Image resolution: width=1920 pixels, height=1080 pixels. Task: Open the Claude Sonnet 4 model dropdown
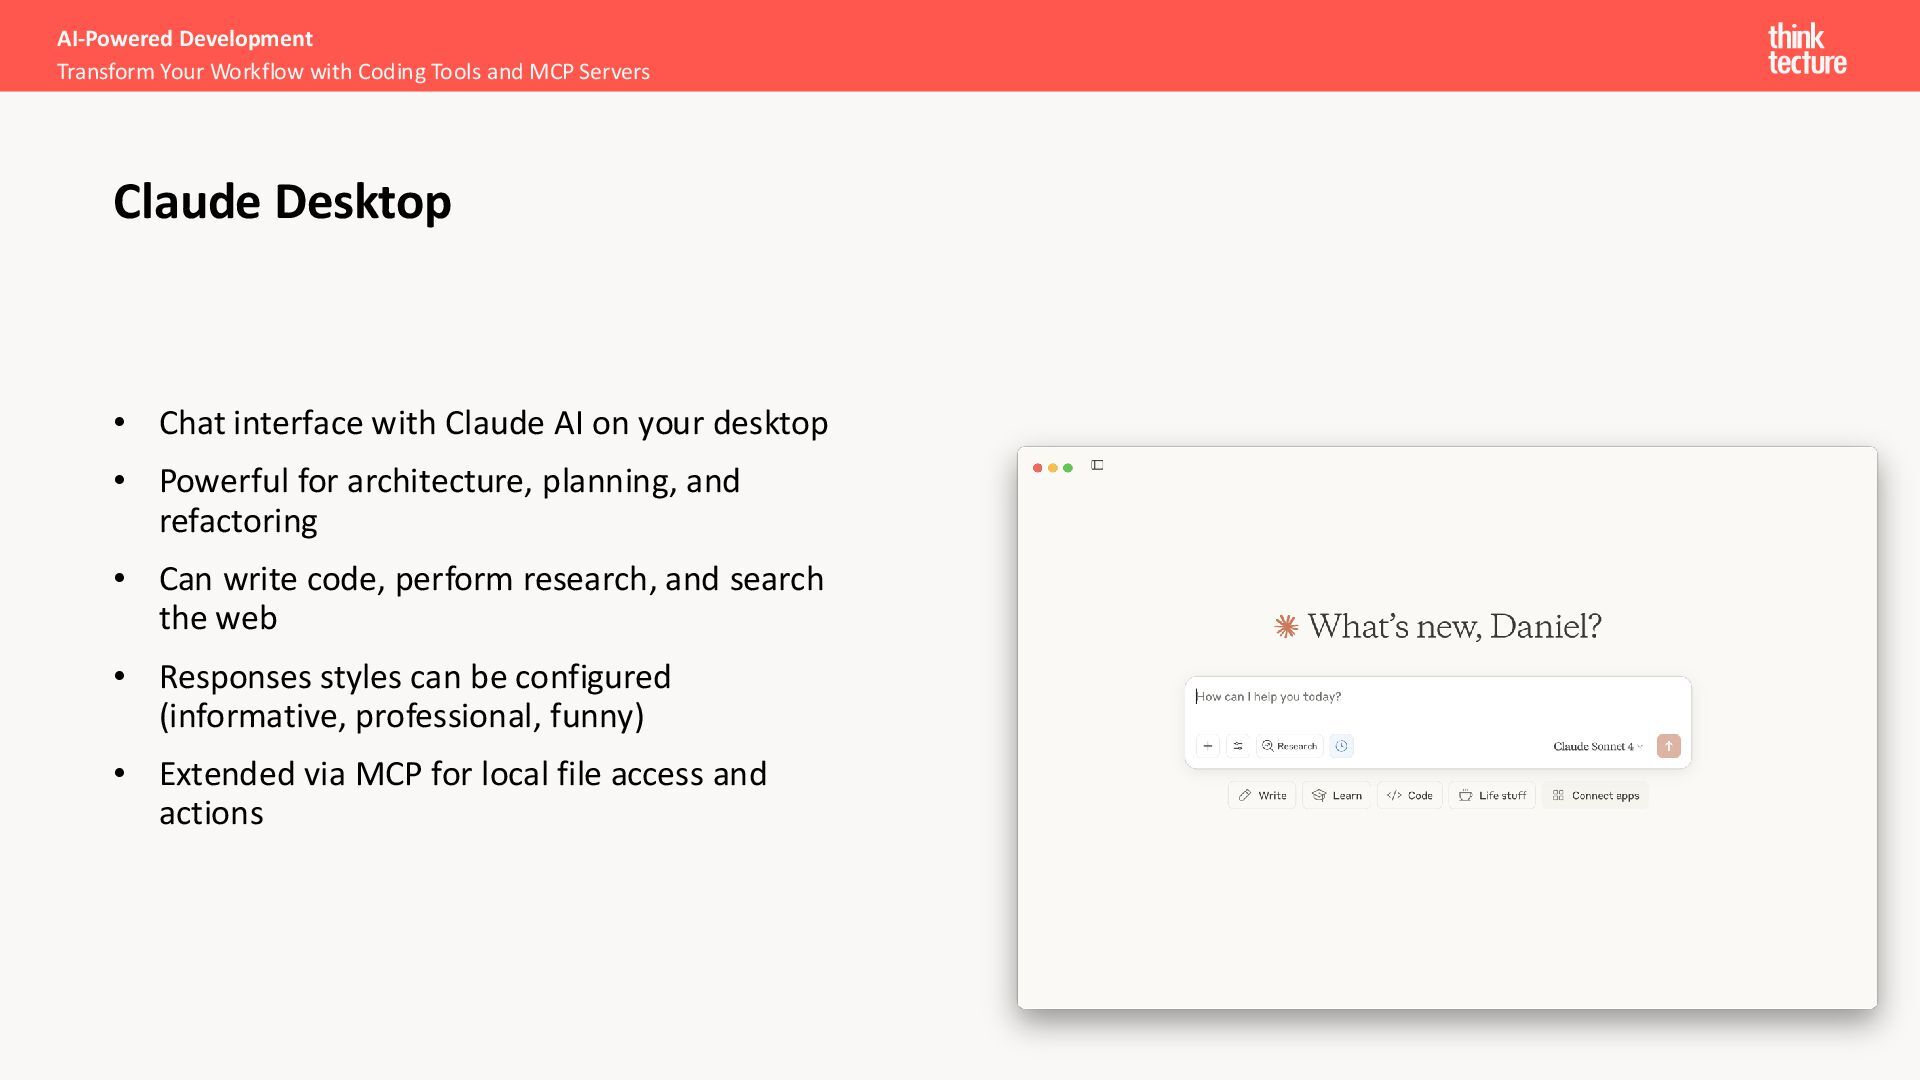1598,746
